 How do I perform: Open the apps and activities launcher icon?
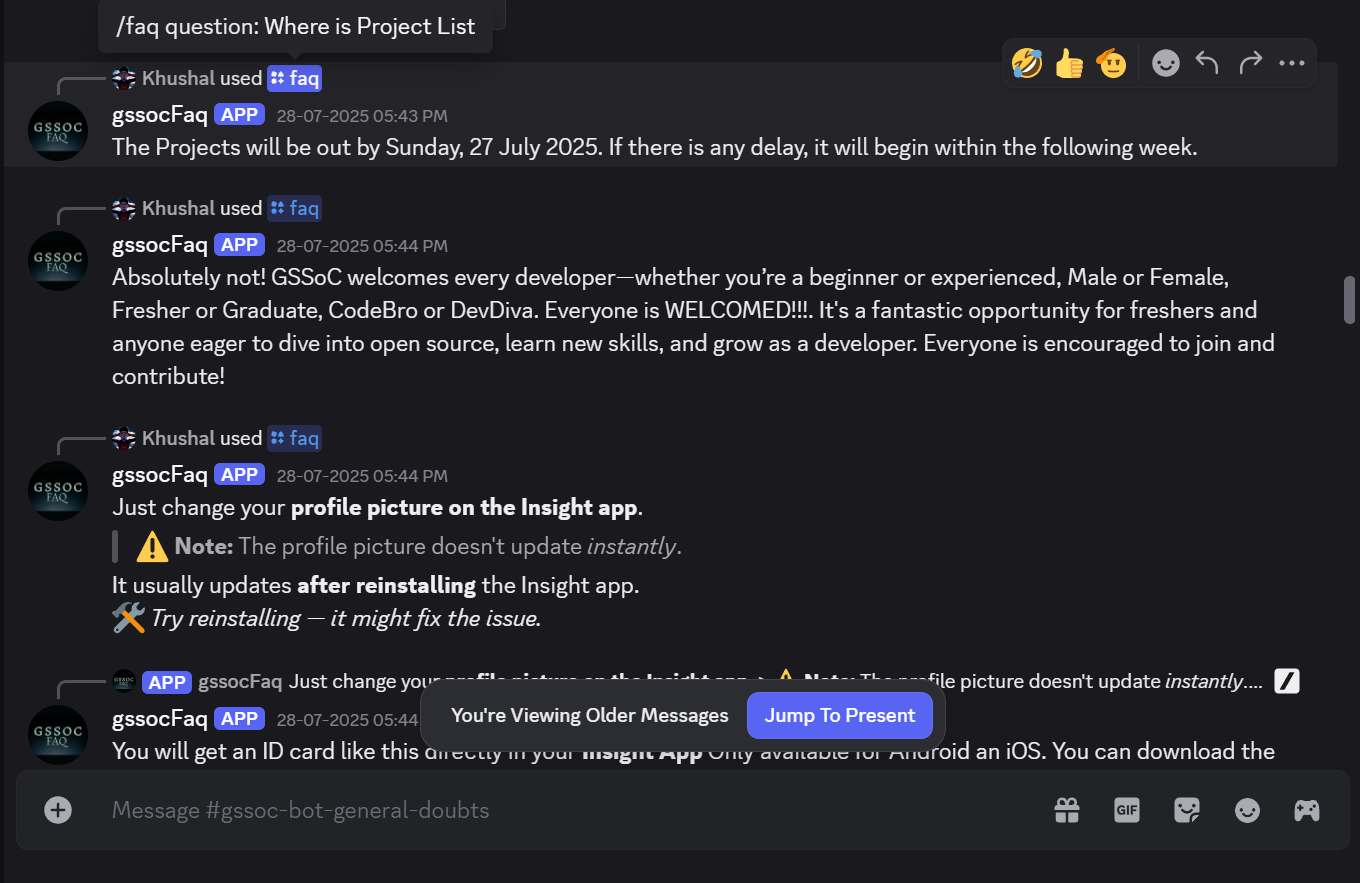(x=1307, y=810)
